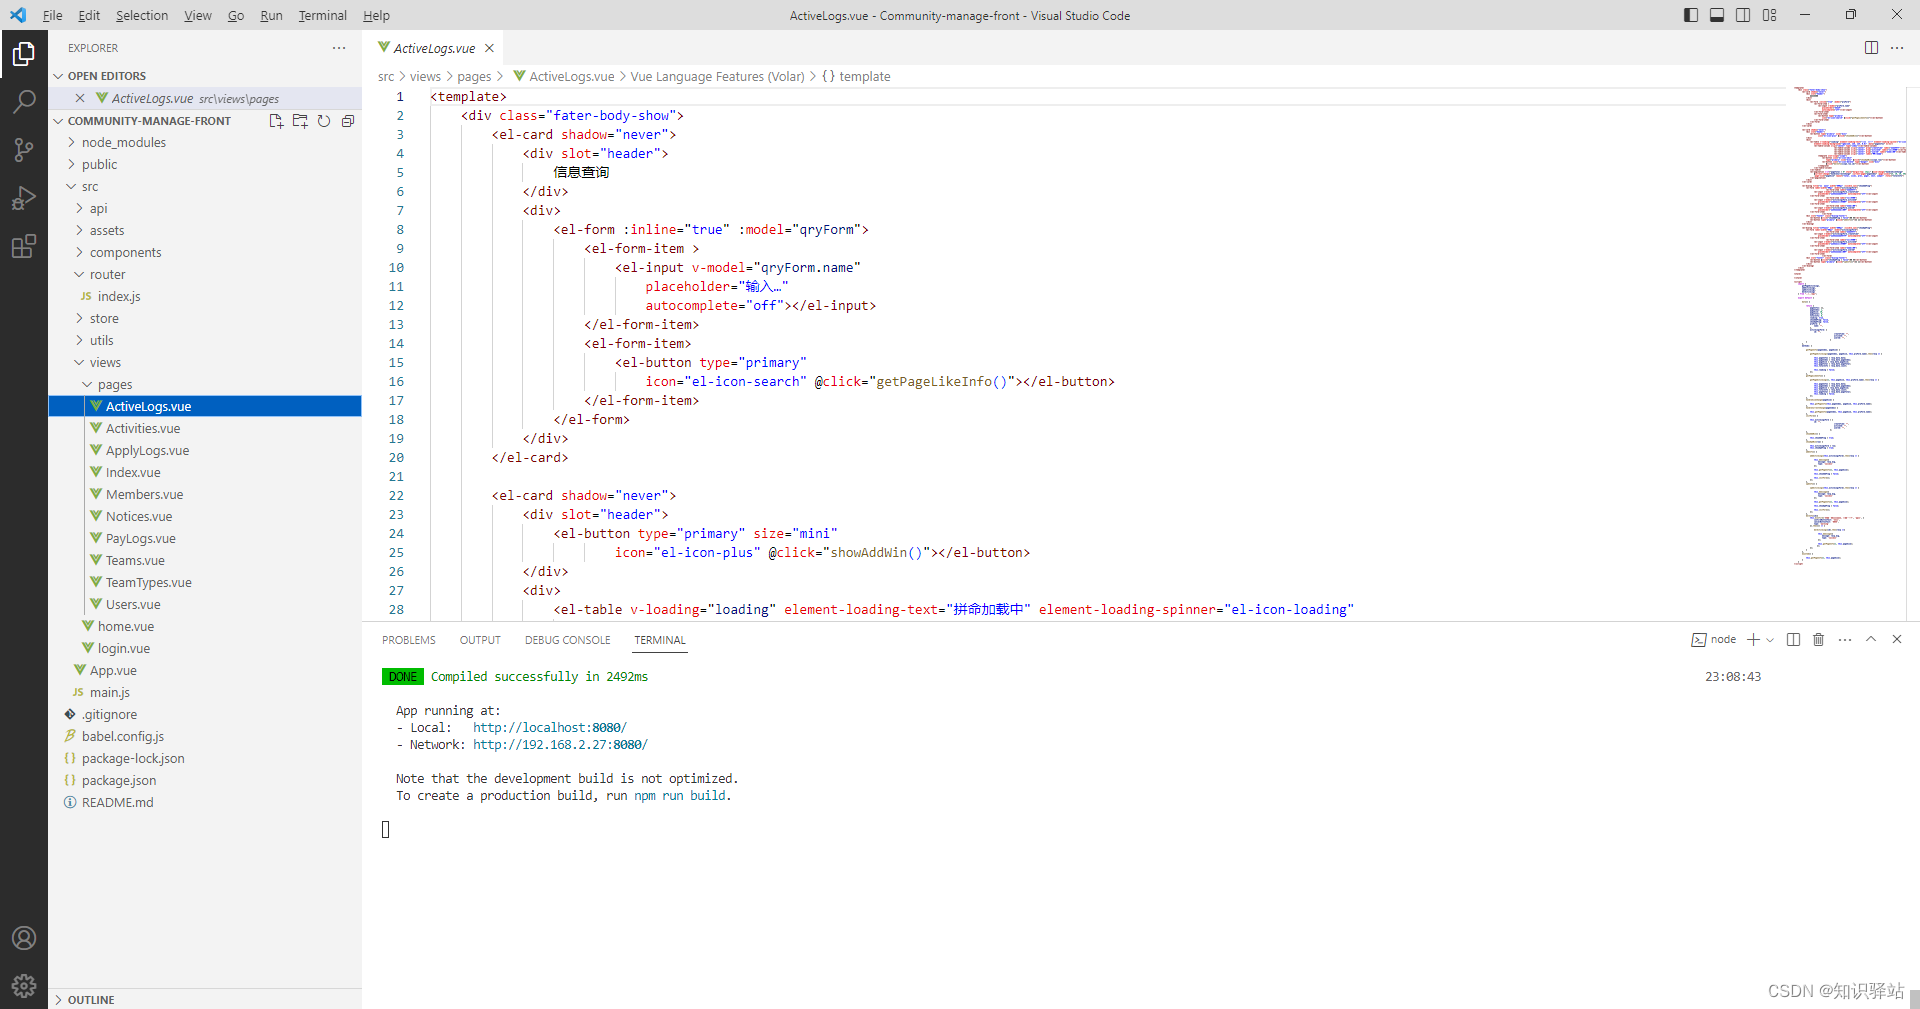Image resolution: width=1920 pixels, height=1009 pixels.
Task: Open router index.js file
Action: point(205,297)
